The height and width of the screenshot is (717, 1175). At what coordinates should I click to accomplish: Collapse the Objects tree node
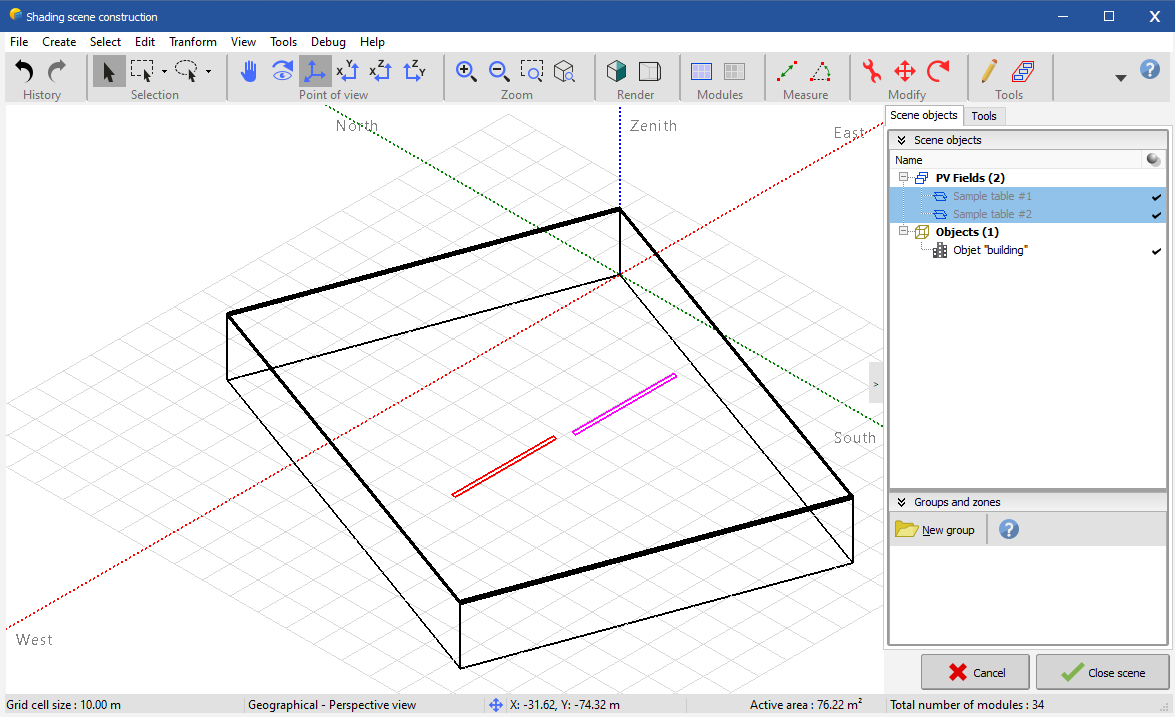tap(903, 232)
